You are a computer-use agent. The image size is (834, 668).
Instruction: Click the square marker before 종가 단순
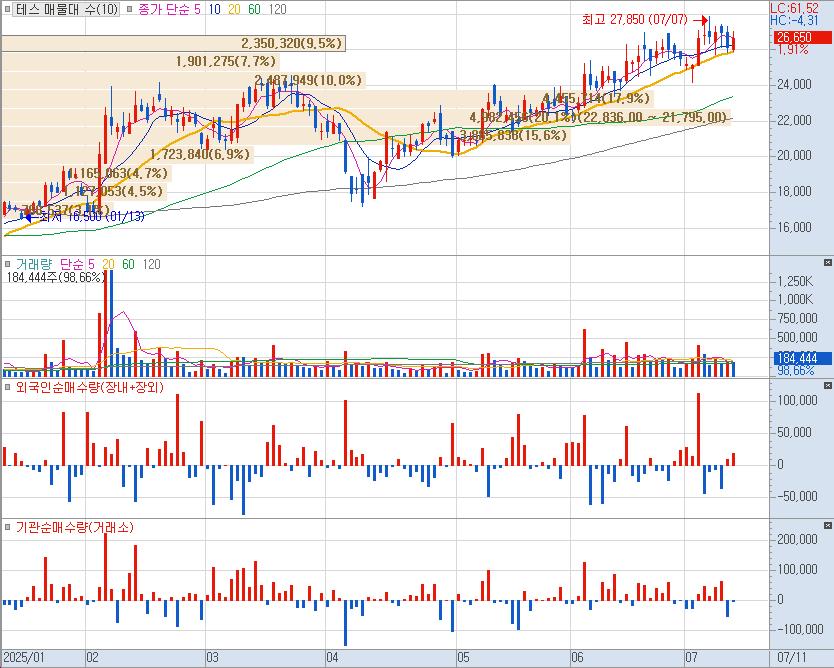pos(132,9)
